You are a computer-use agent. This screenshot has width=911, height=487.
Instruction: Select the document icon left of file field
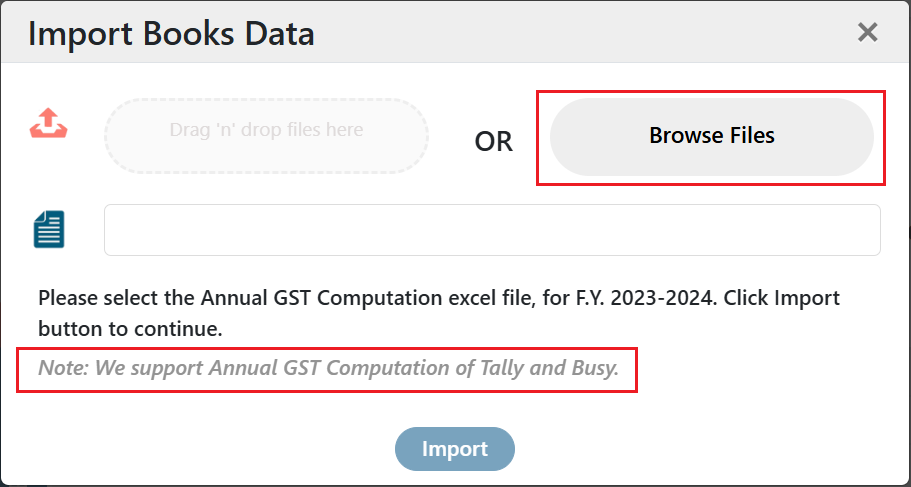49,230
